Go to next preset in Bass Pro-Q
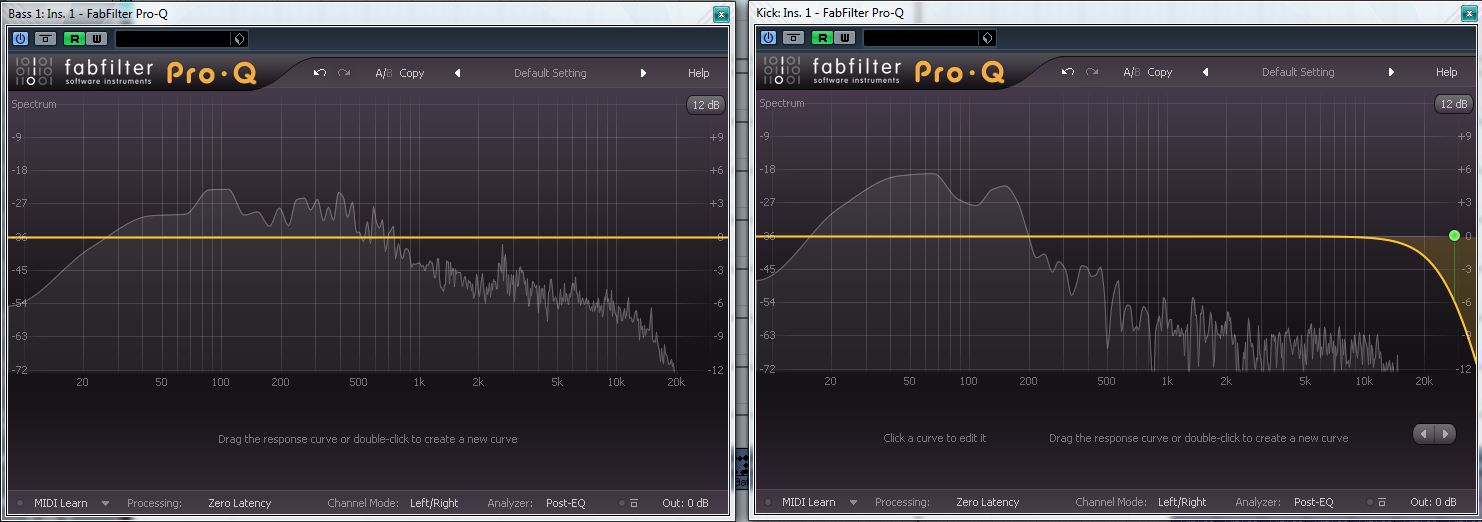 pyautogui.click(x=643, y=73)
